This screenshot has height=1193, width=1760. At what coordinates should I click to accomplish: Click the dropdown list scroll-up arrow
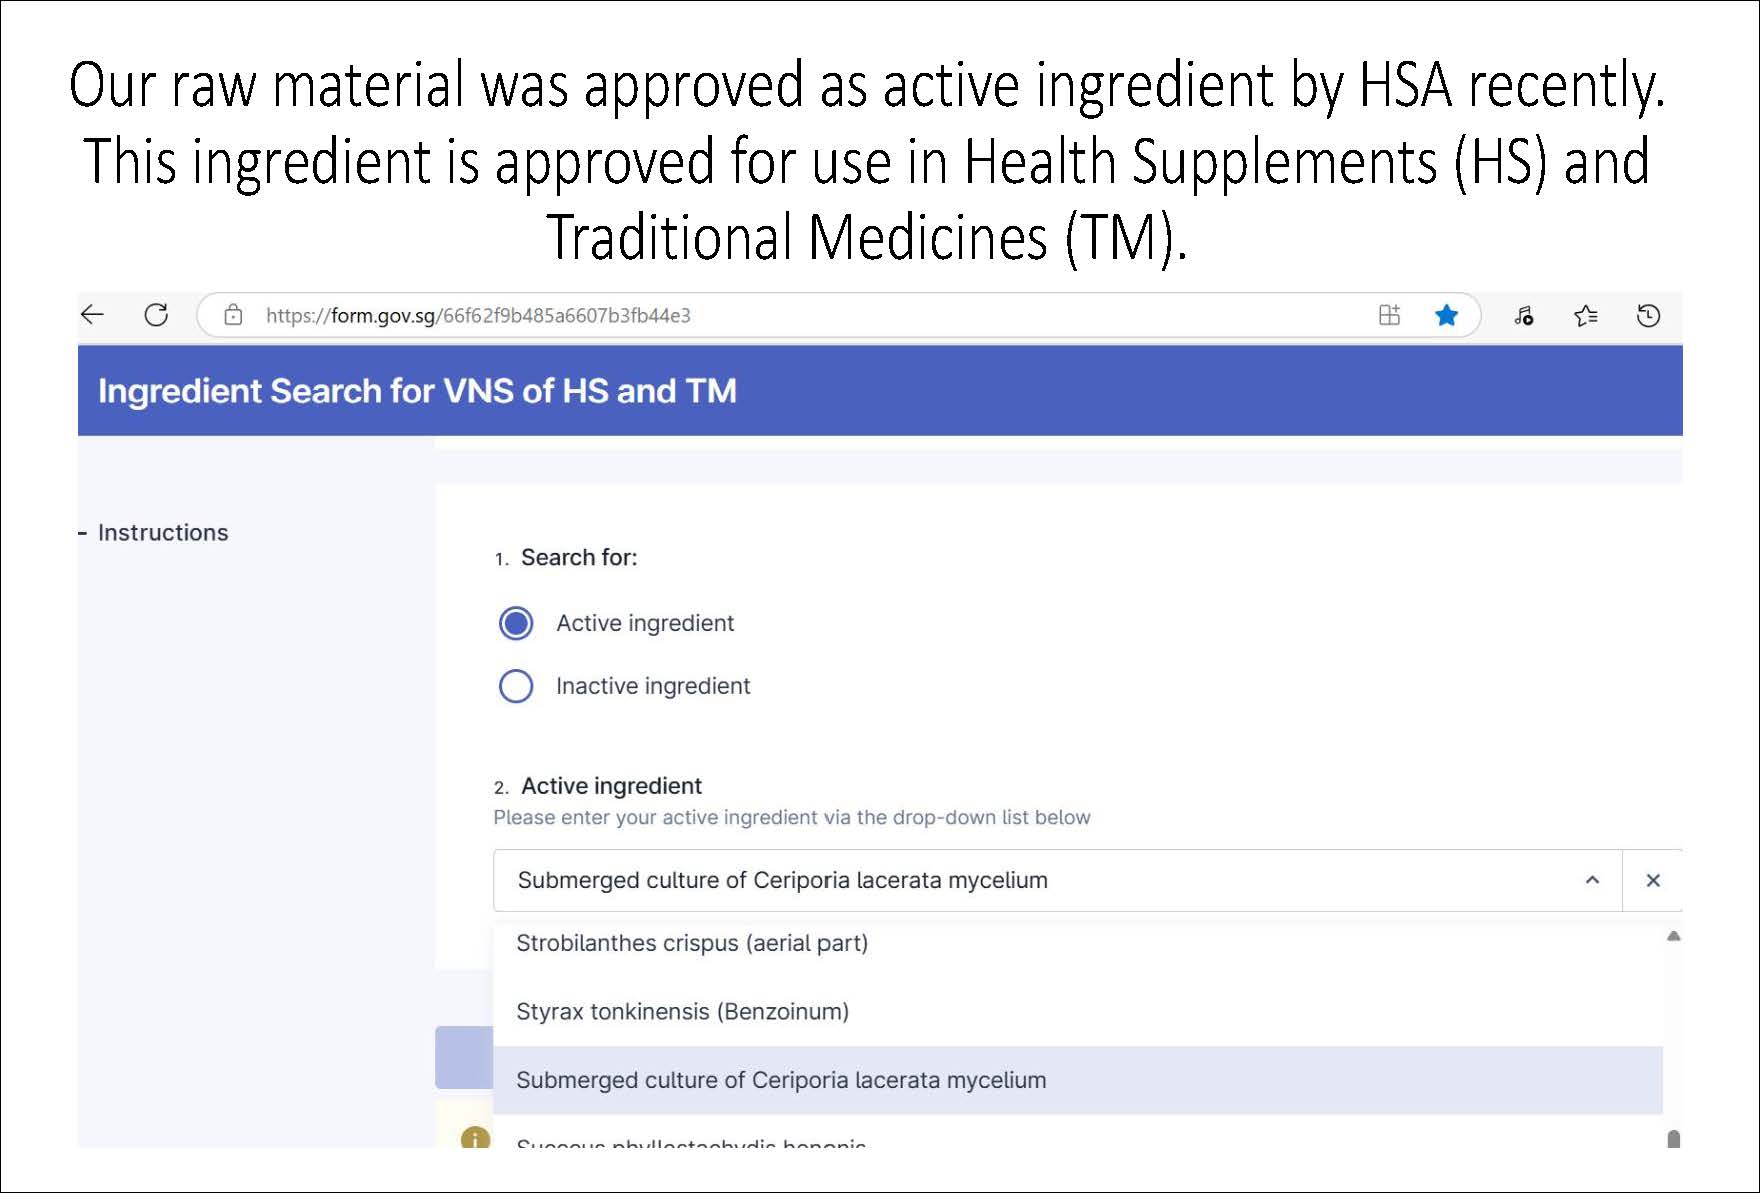1673,937
